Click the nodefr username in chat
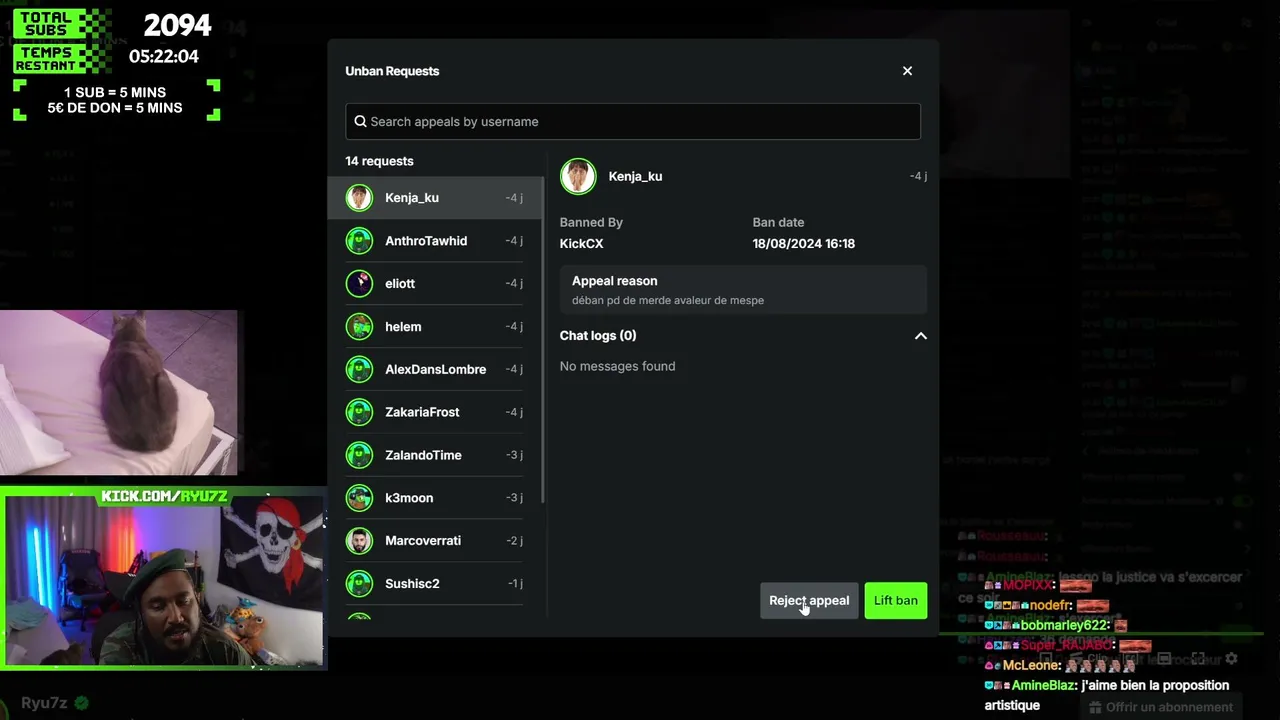The width and height of the screenshot is (1280, 720). [x=1049, y=606]
